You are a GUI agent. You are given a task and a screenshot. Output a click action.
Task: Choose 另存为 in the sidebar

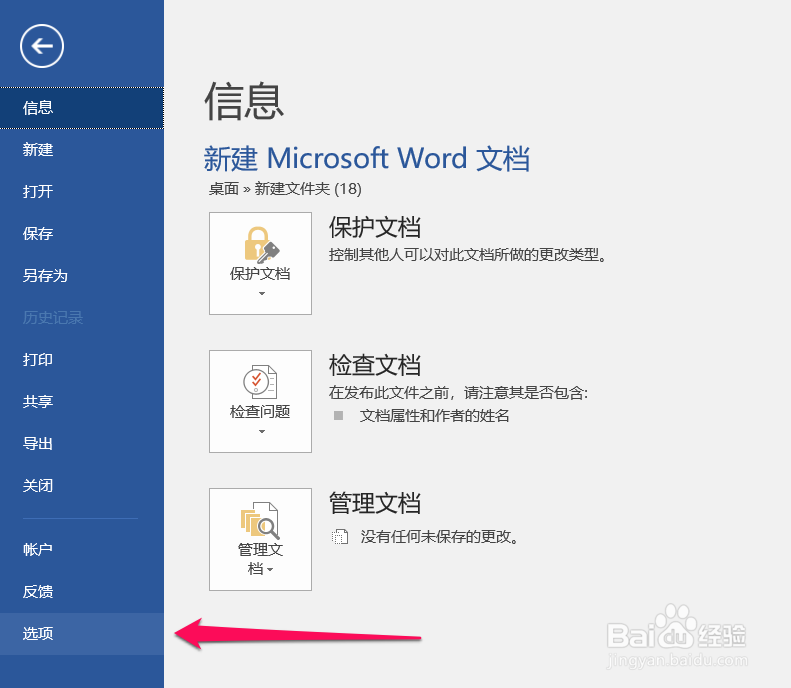tap(82, 276)
